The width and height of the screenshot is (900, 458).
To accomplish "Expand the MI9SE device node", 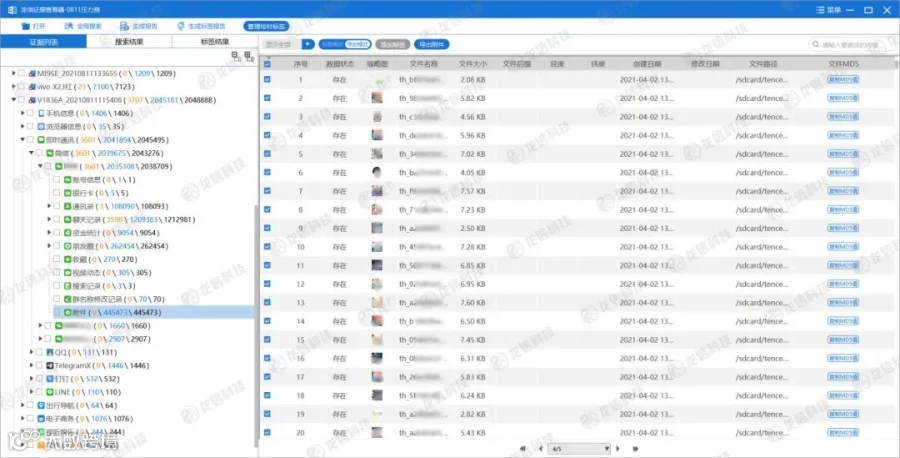I will 14,73.
